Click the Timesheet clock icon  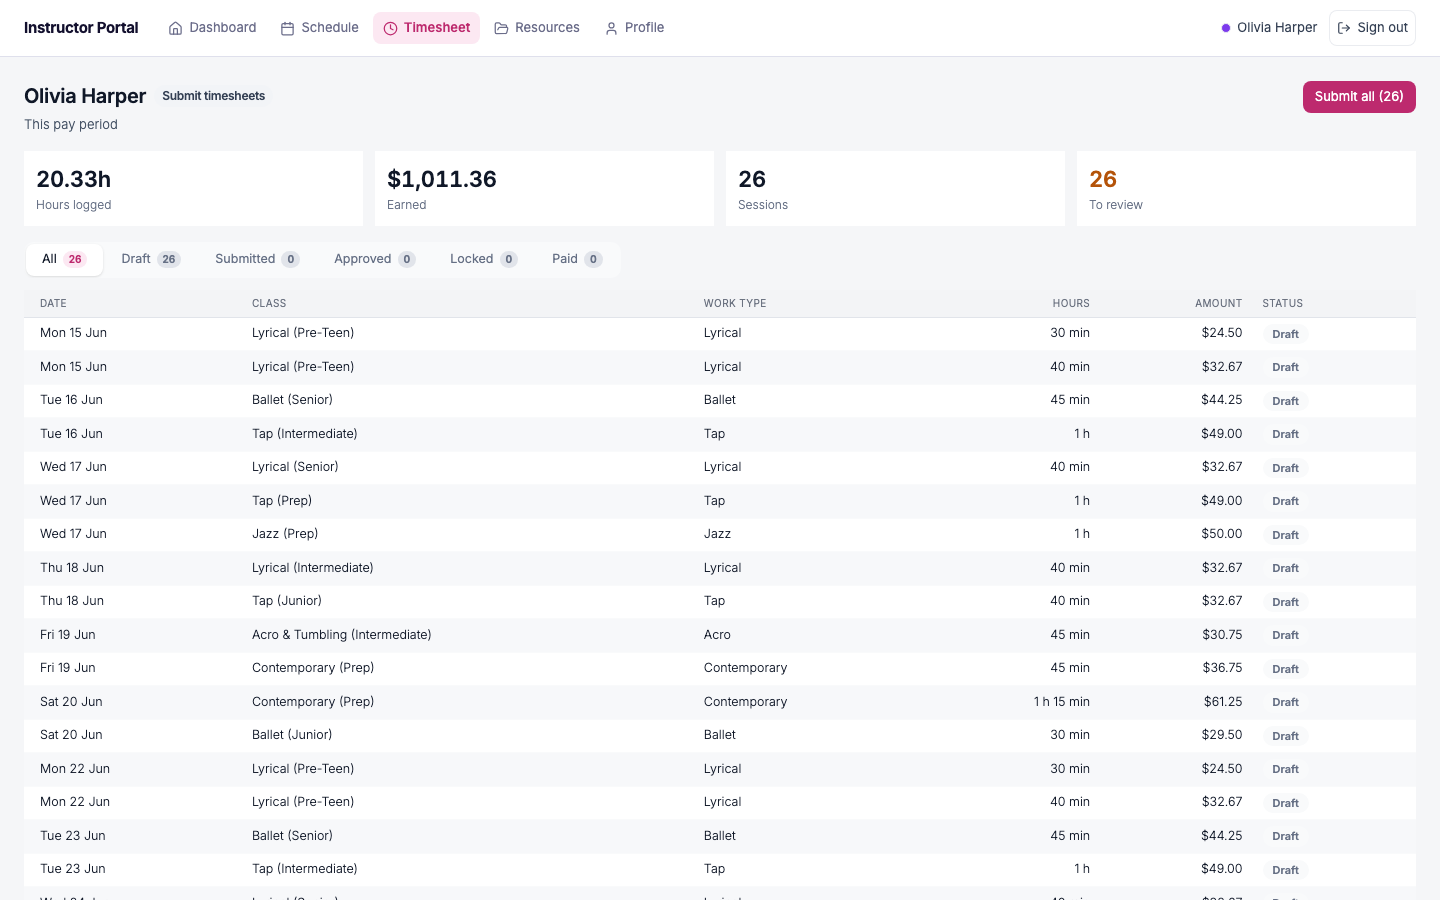tap(390, 28)
